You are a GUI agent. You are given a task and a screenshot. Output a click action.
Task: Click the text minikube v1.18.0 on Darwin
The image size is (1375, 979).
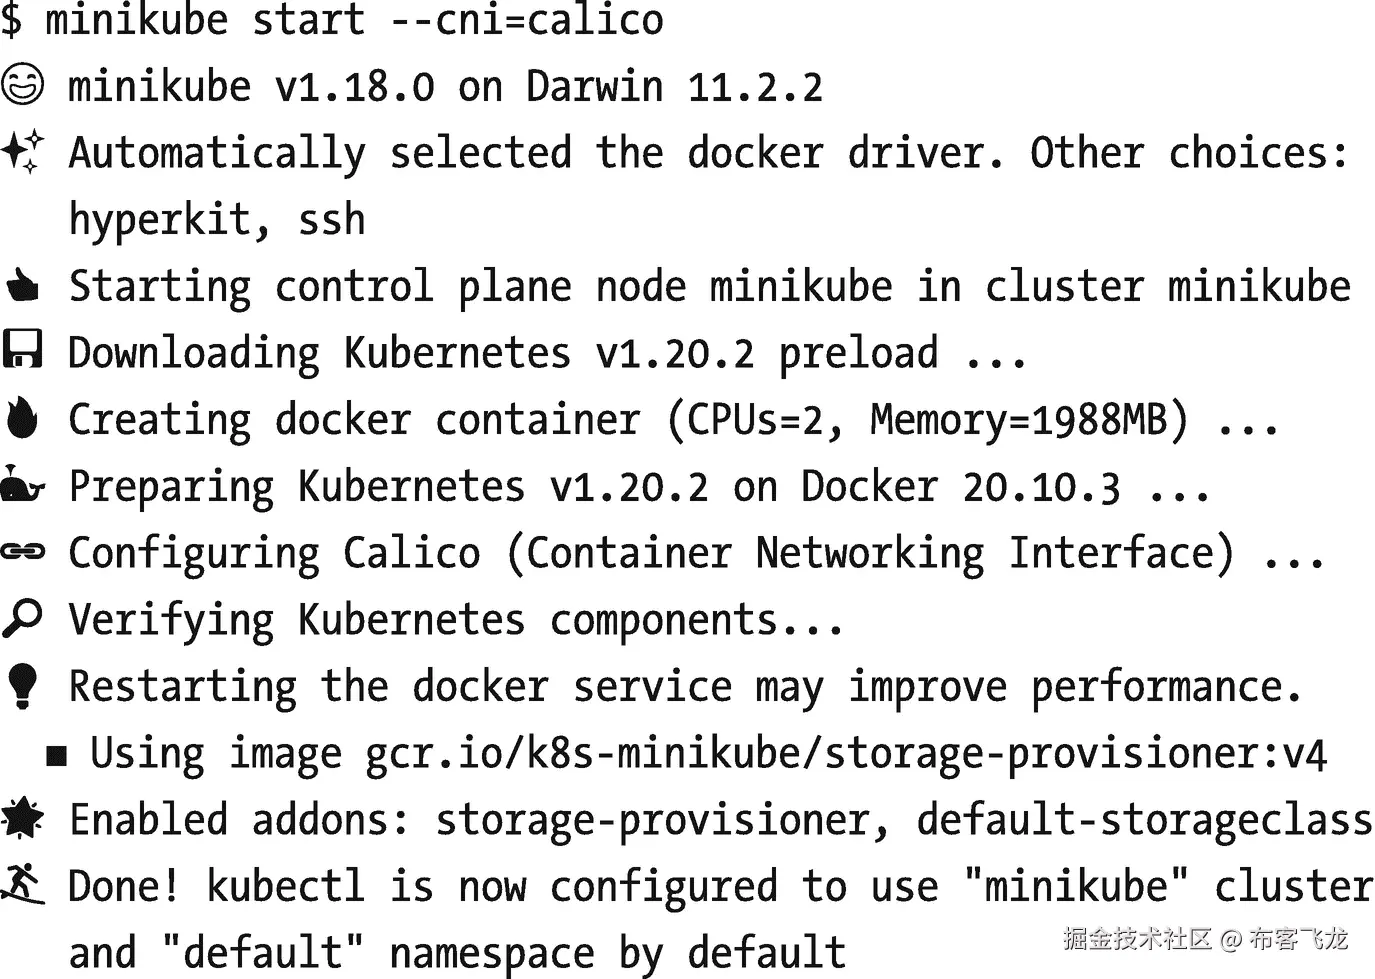365,86
